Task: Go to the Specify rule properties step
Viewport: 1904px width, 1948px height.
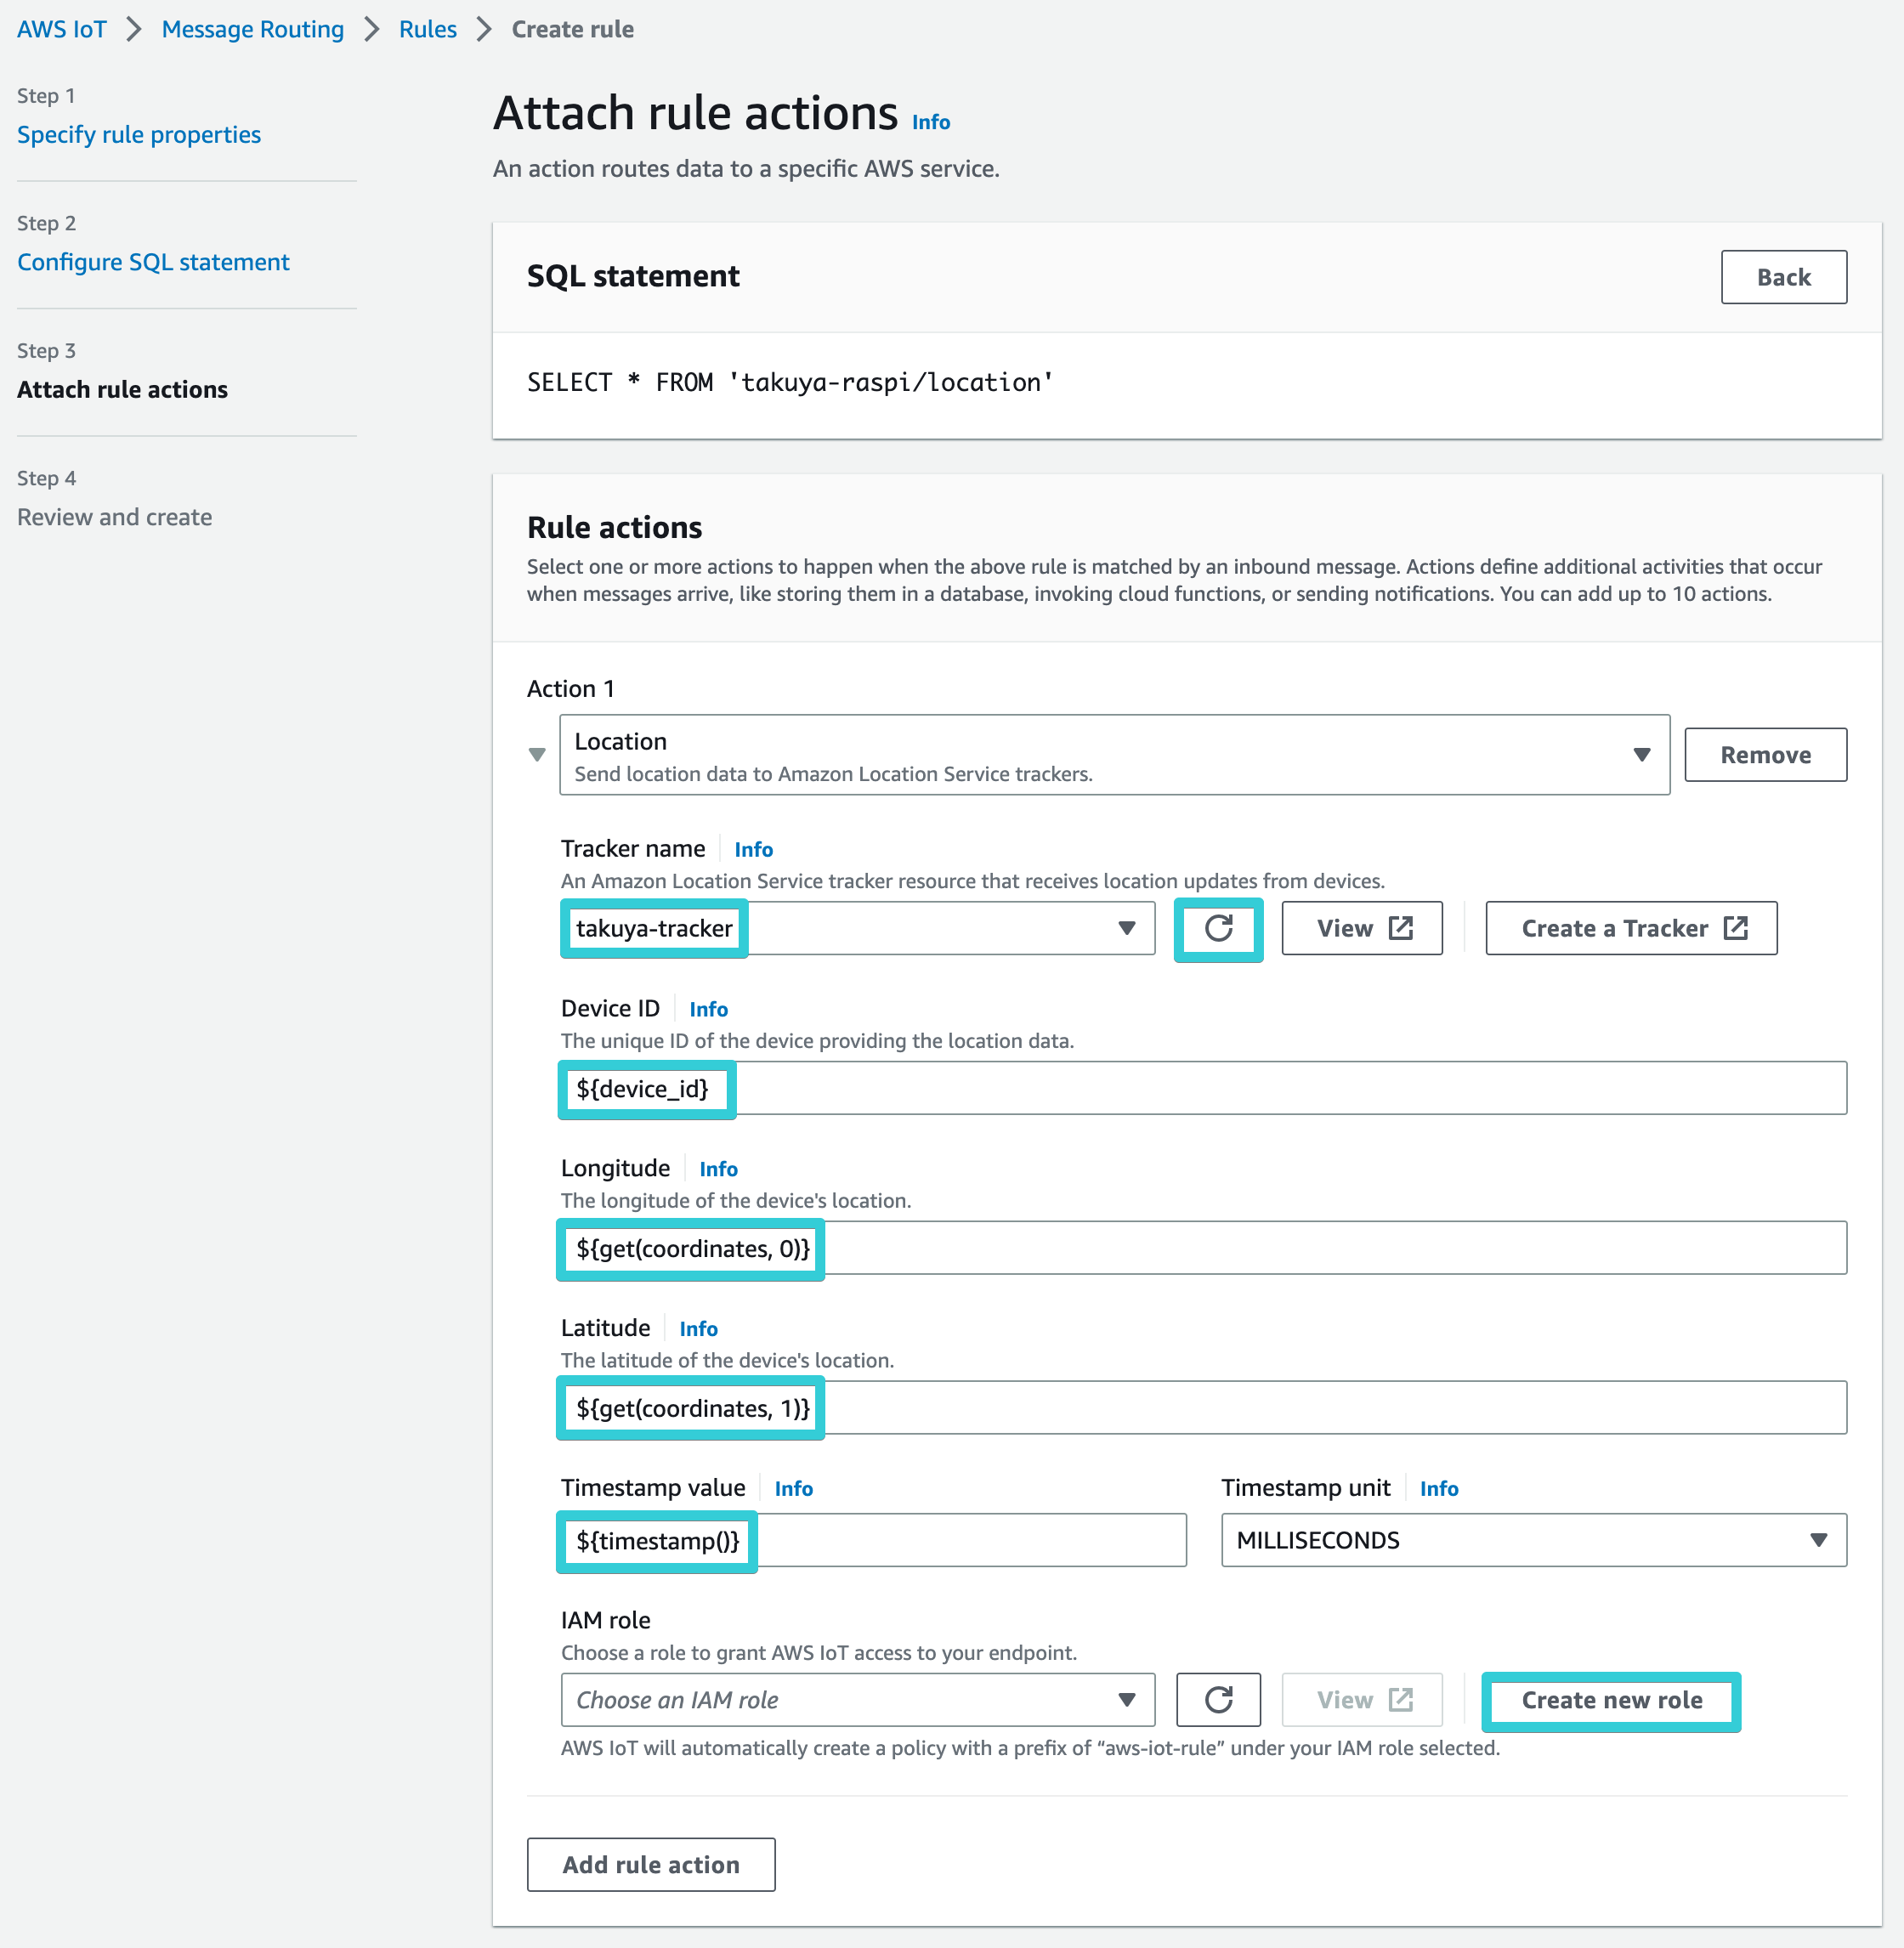Action: [x=138, y=133]
